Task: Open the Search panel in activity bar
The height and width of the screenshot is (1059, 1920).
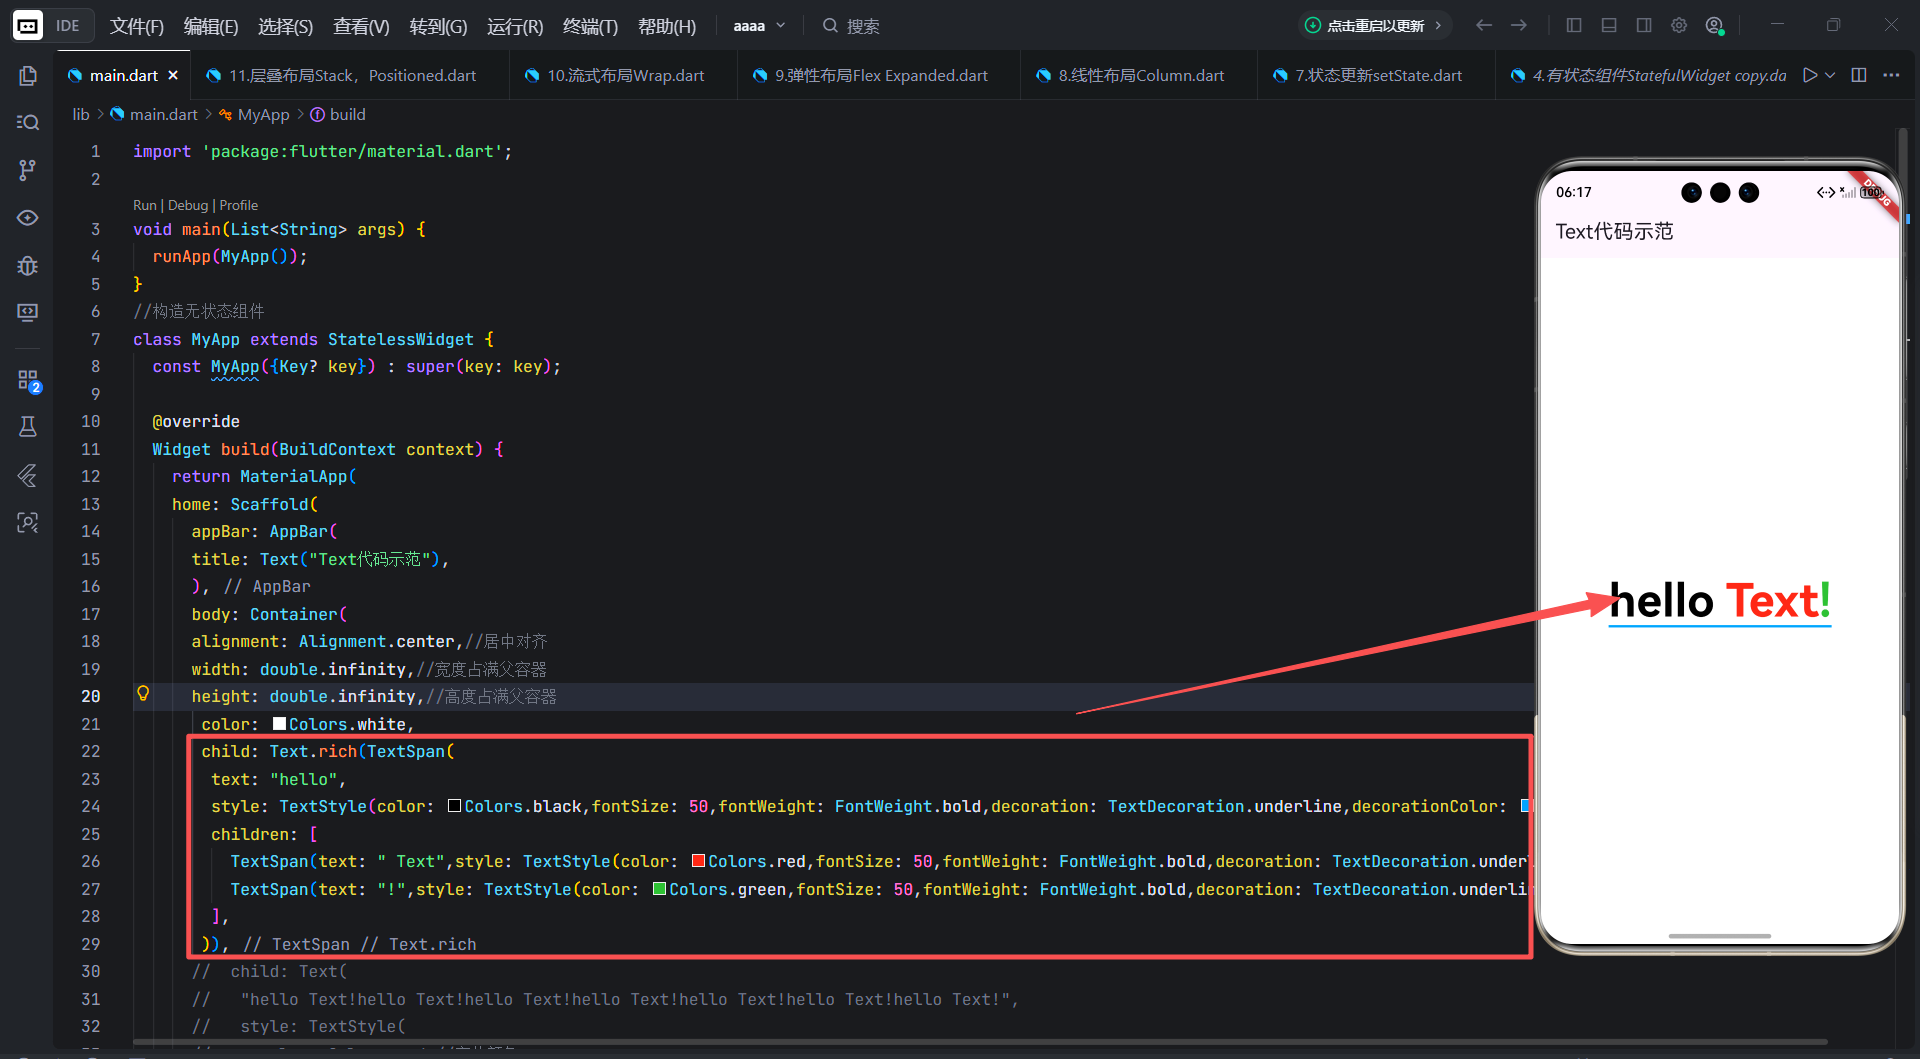Action: (28, 122)
